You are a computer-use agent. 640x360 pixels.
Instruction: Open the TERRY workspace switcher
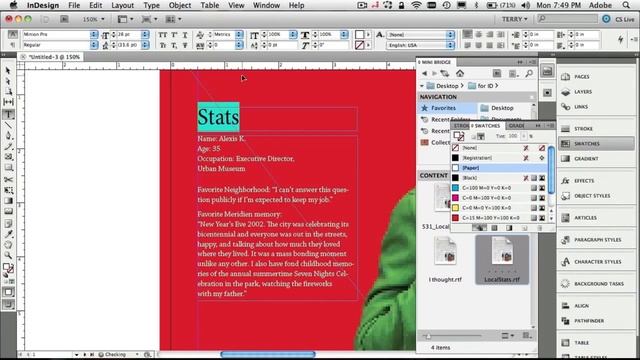click(x=514, y=19)
